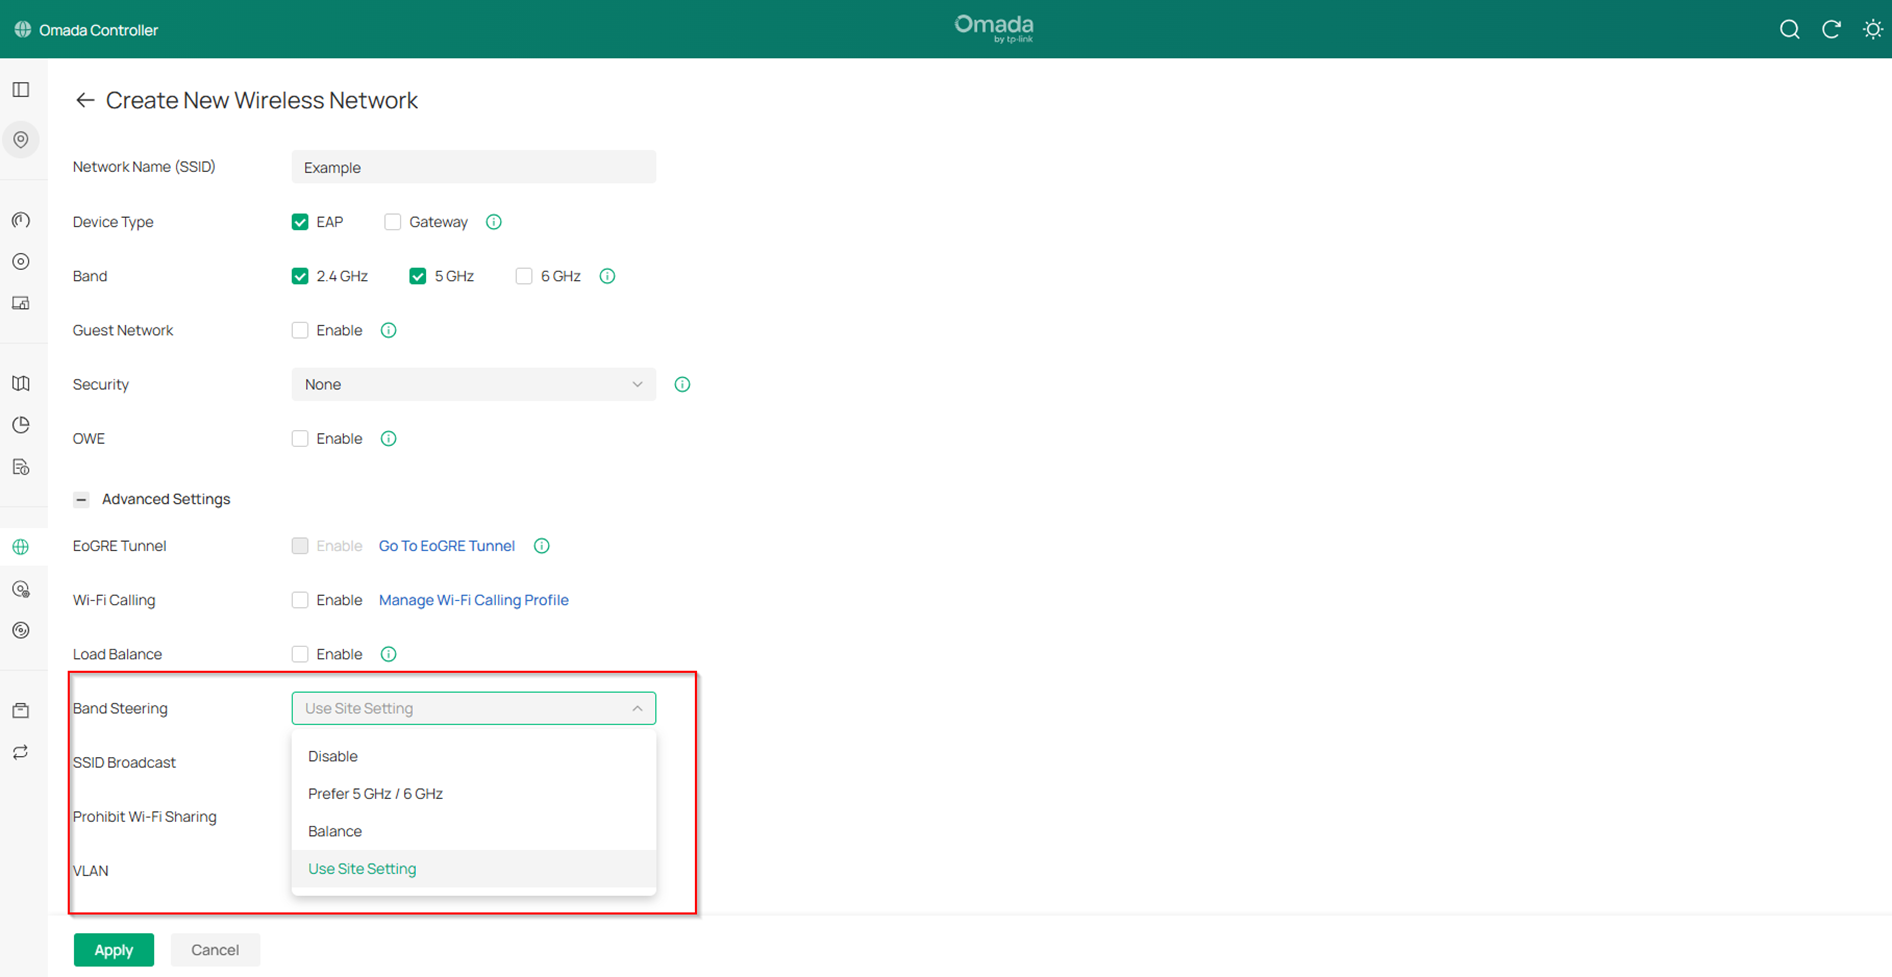Click the Gateway info tooltip icon
The height and width of the screenshot is (977, 1892).
493,221
